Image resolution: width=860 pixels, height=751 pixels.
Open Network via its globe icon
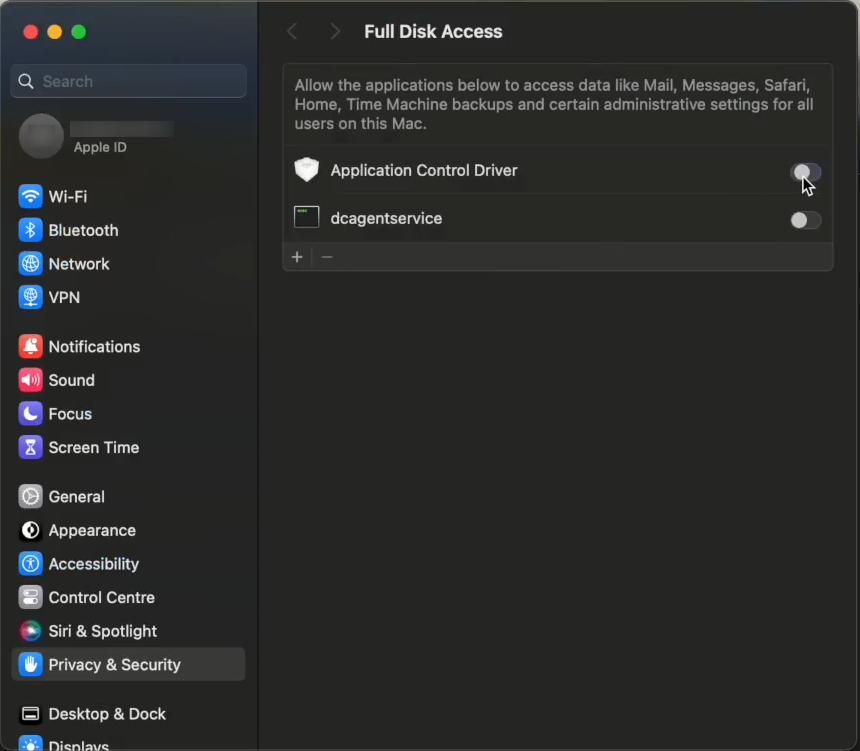pyautogui.click(x=31, y=264)
